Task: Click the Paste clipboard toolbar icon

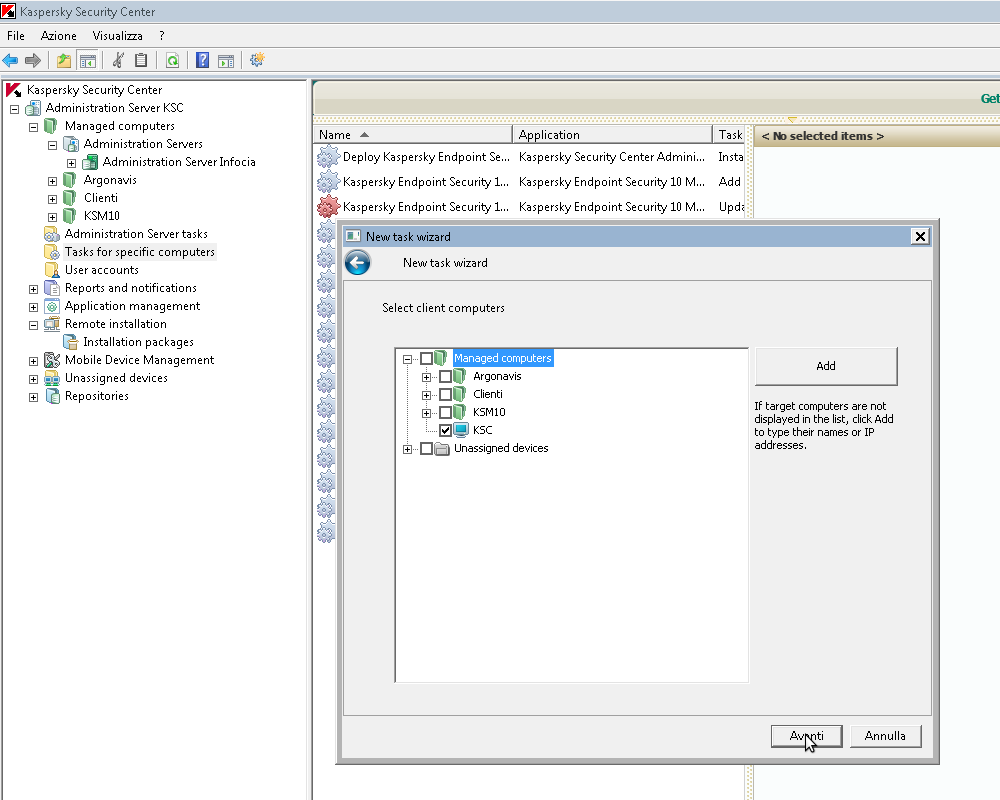Action: click(141, 61)
